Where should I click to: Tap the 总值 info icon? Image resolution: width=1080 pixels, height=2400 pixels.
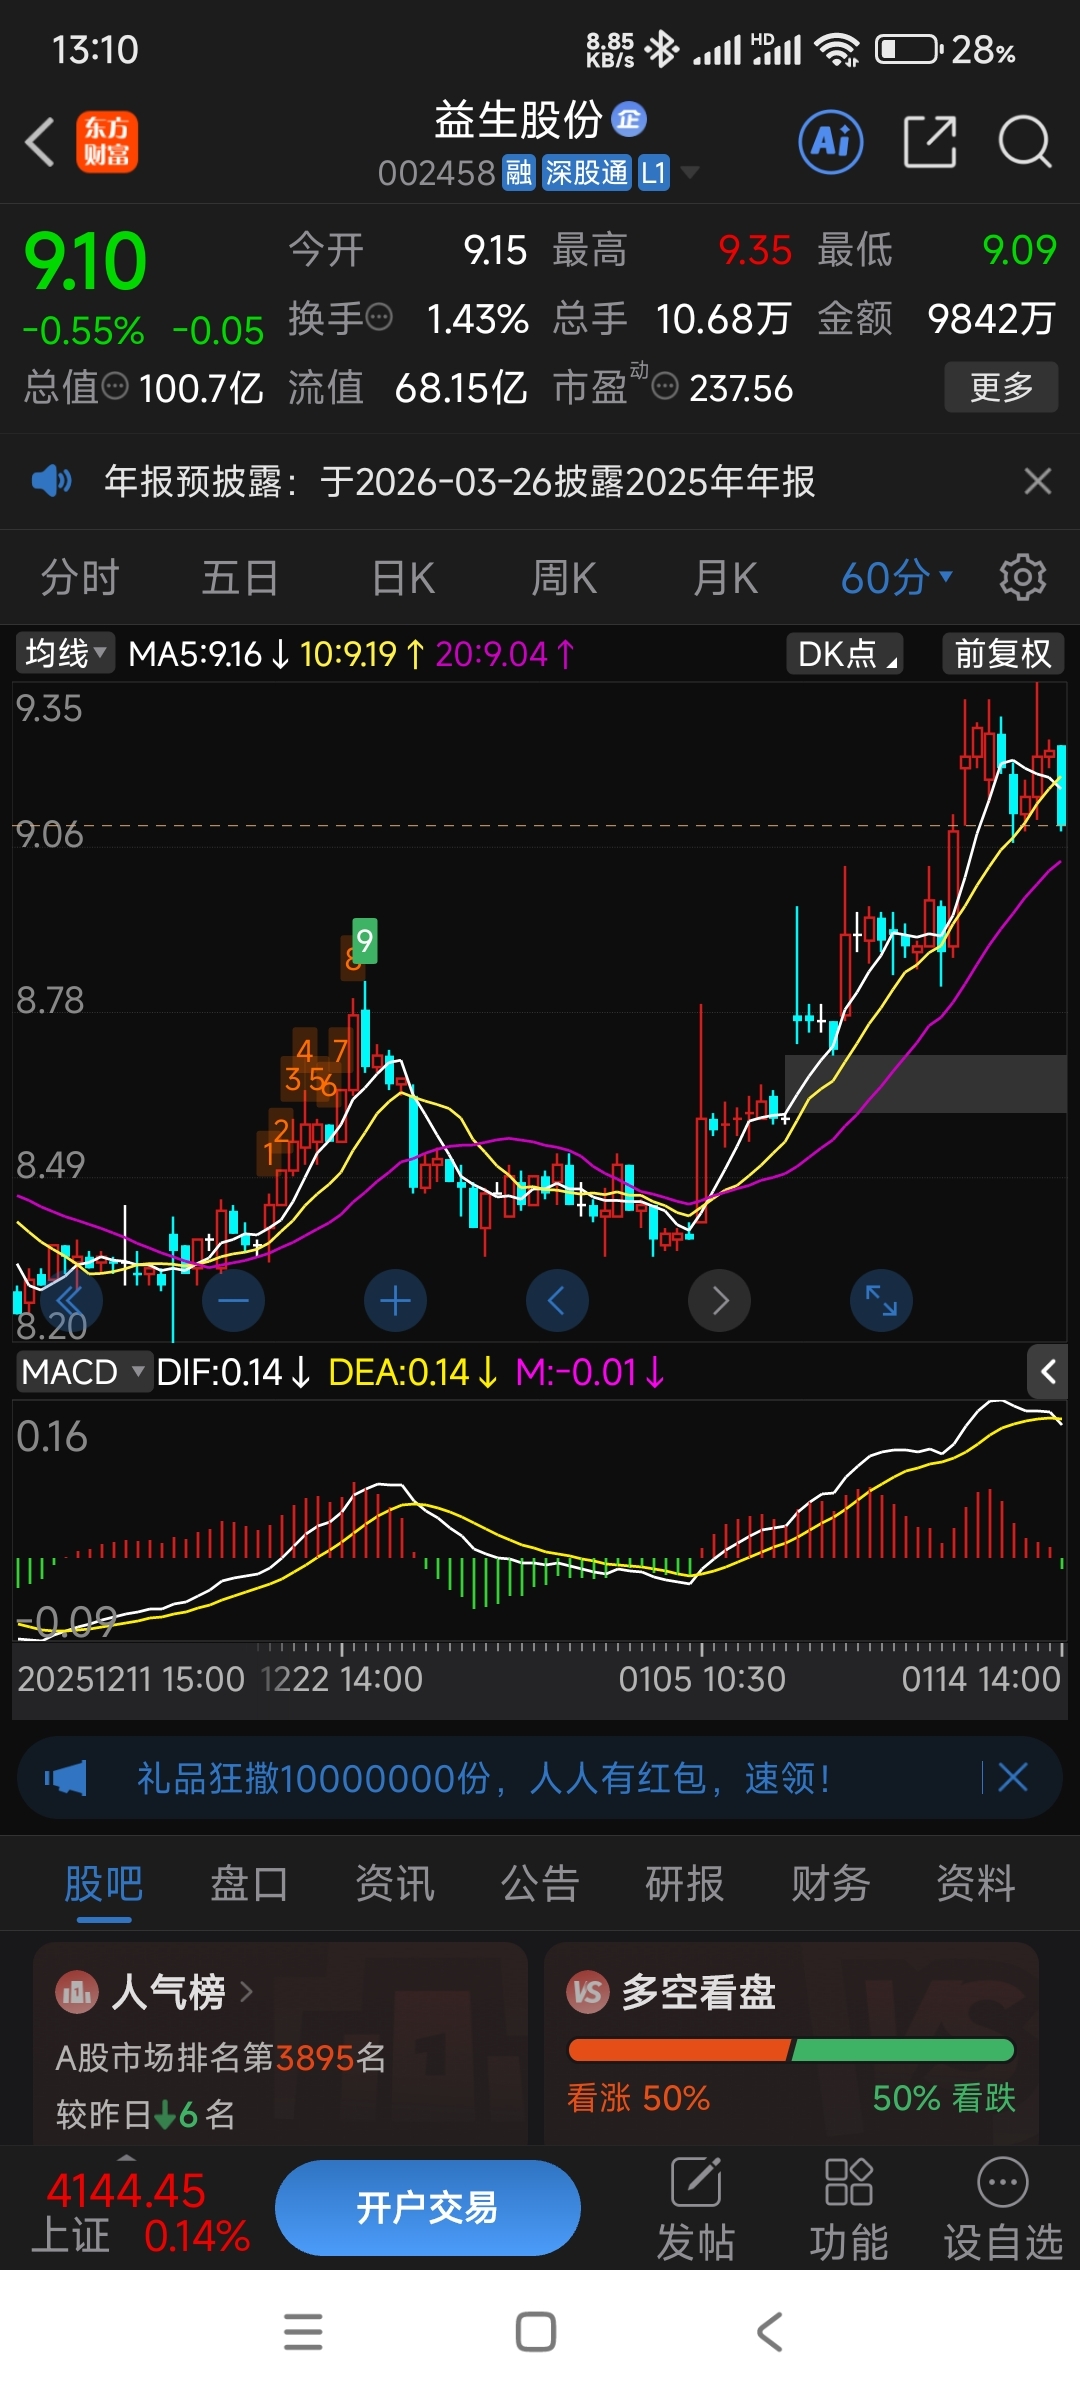pyautogui.click(x=116, y=385)
